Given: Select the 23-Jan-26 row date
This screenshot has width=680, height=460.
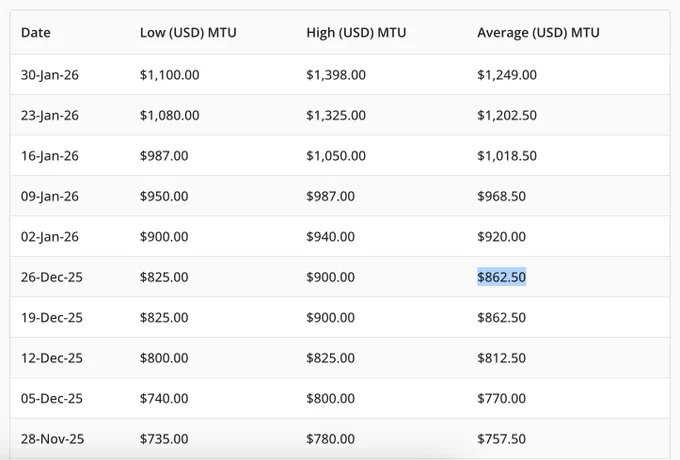Looking at the screenshot, I should click(50, 115).
